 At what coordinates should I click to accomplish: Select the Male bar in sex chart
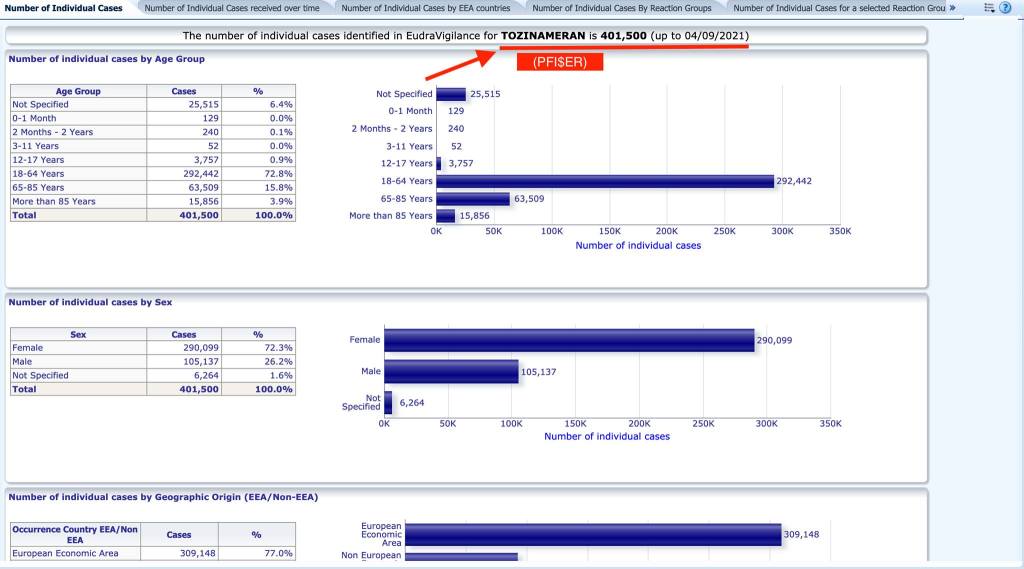click(x=451, y=372)
